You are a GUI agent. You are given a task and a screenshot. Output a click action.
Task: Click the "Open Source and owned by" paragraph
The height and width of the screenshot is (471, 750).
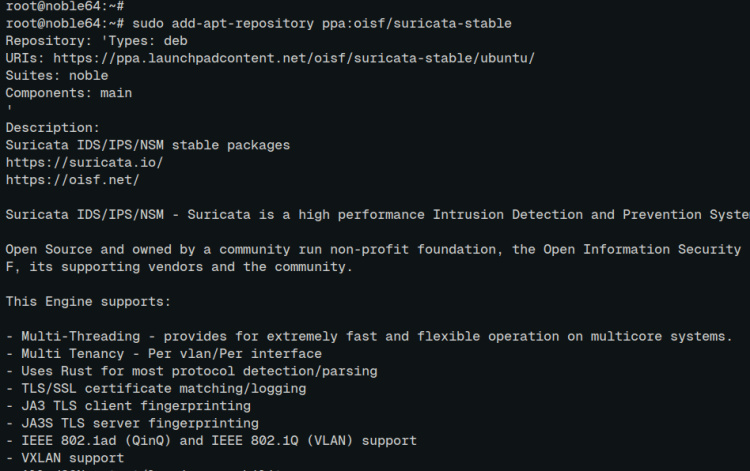click(x=377, y=250)
